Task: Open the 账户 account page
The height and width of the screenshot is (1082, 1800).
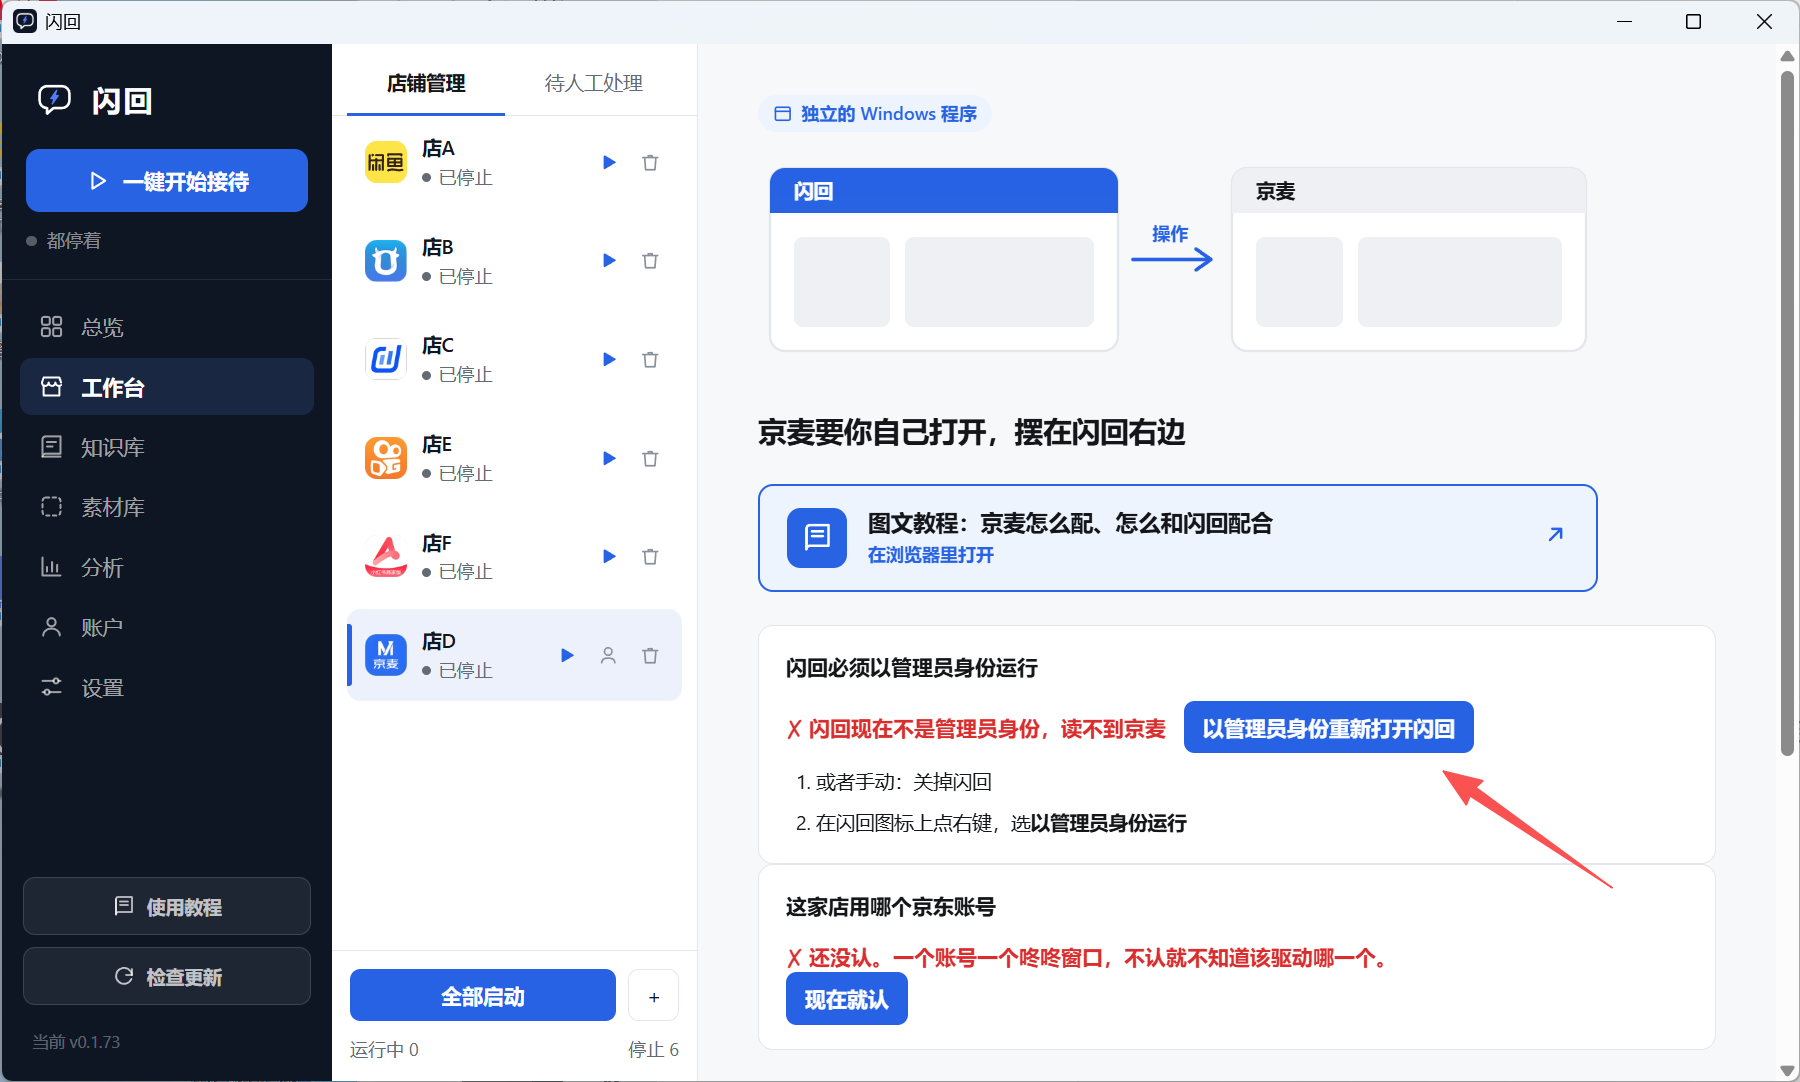Action: pos(167,627)
